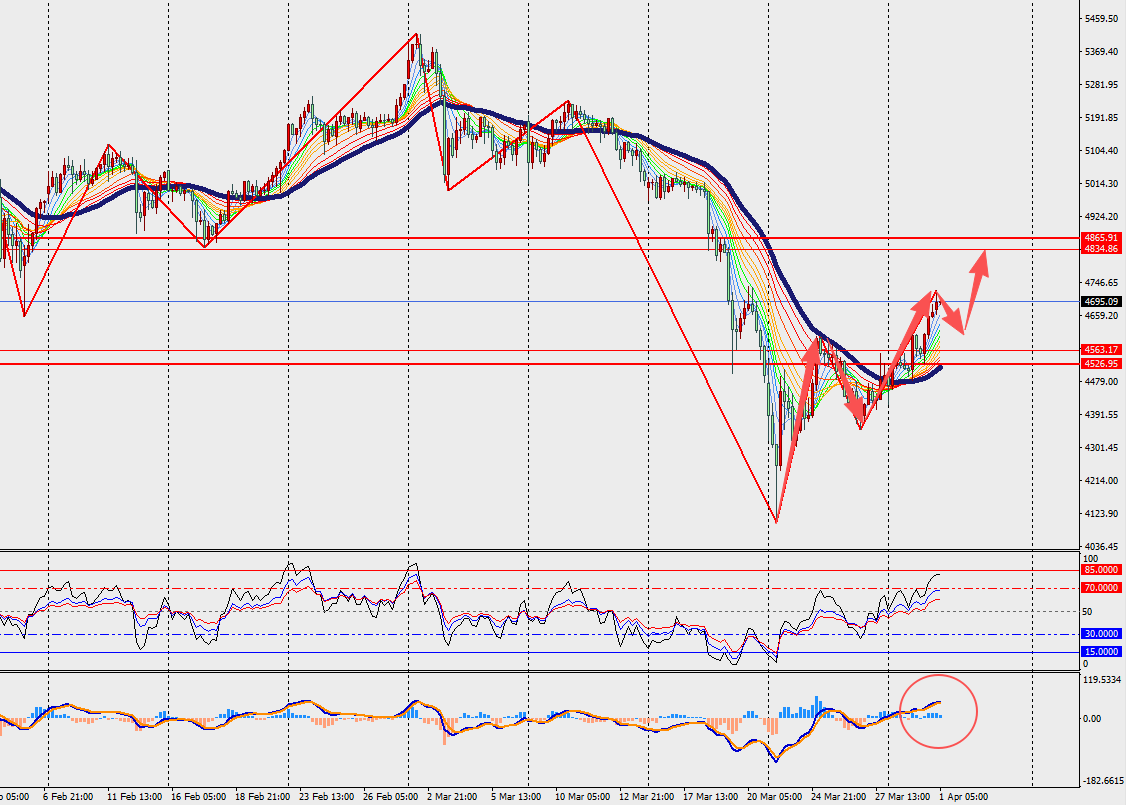The image size is (1127, 805).
Task: Click the 6 Feb 21:00 time label
Action: (68, 797)
